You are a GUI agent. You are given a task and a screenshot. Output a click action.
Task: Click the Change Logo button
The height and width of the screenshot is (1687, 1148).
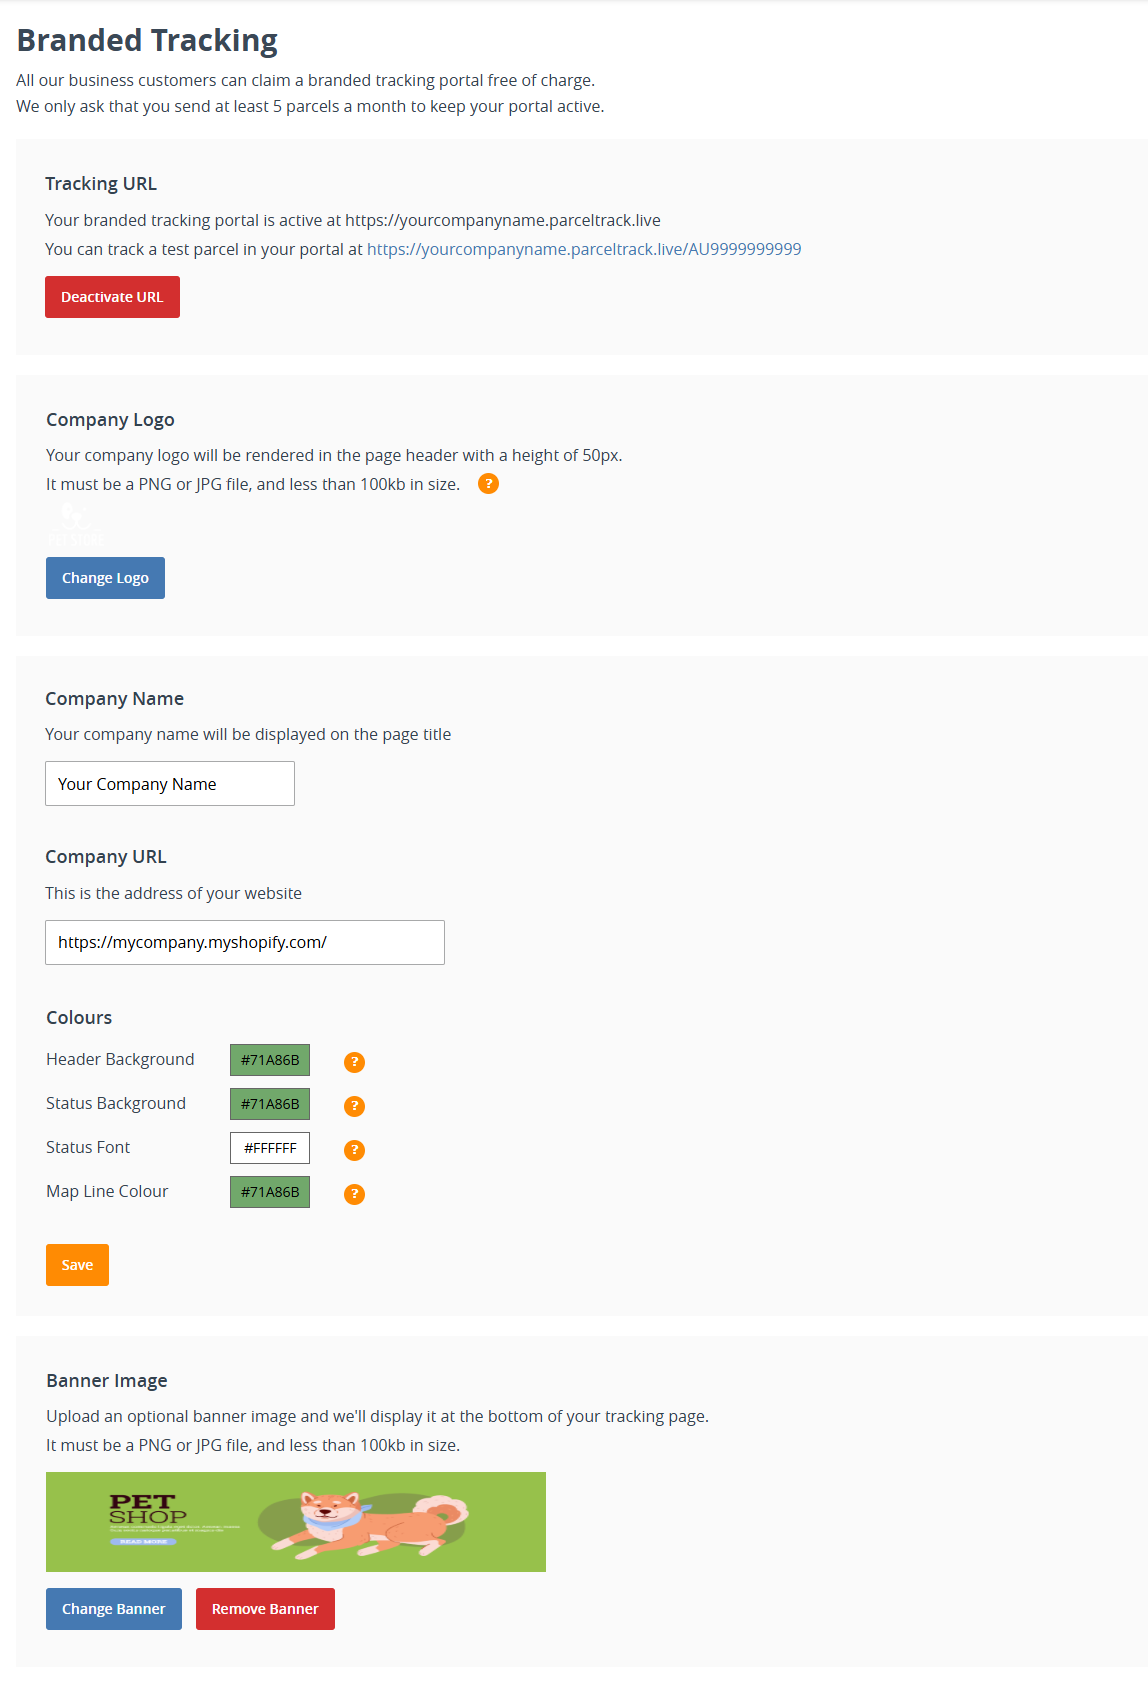pos(105,578)
